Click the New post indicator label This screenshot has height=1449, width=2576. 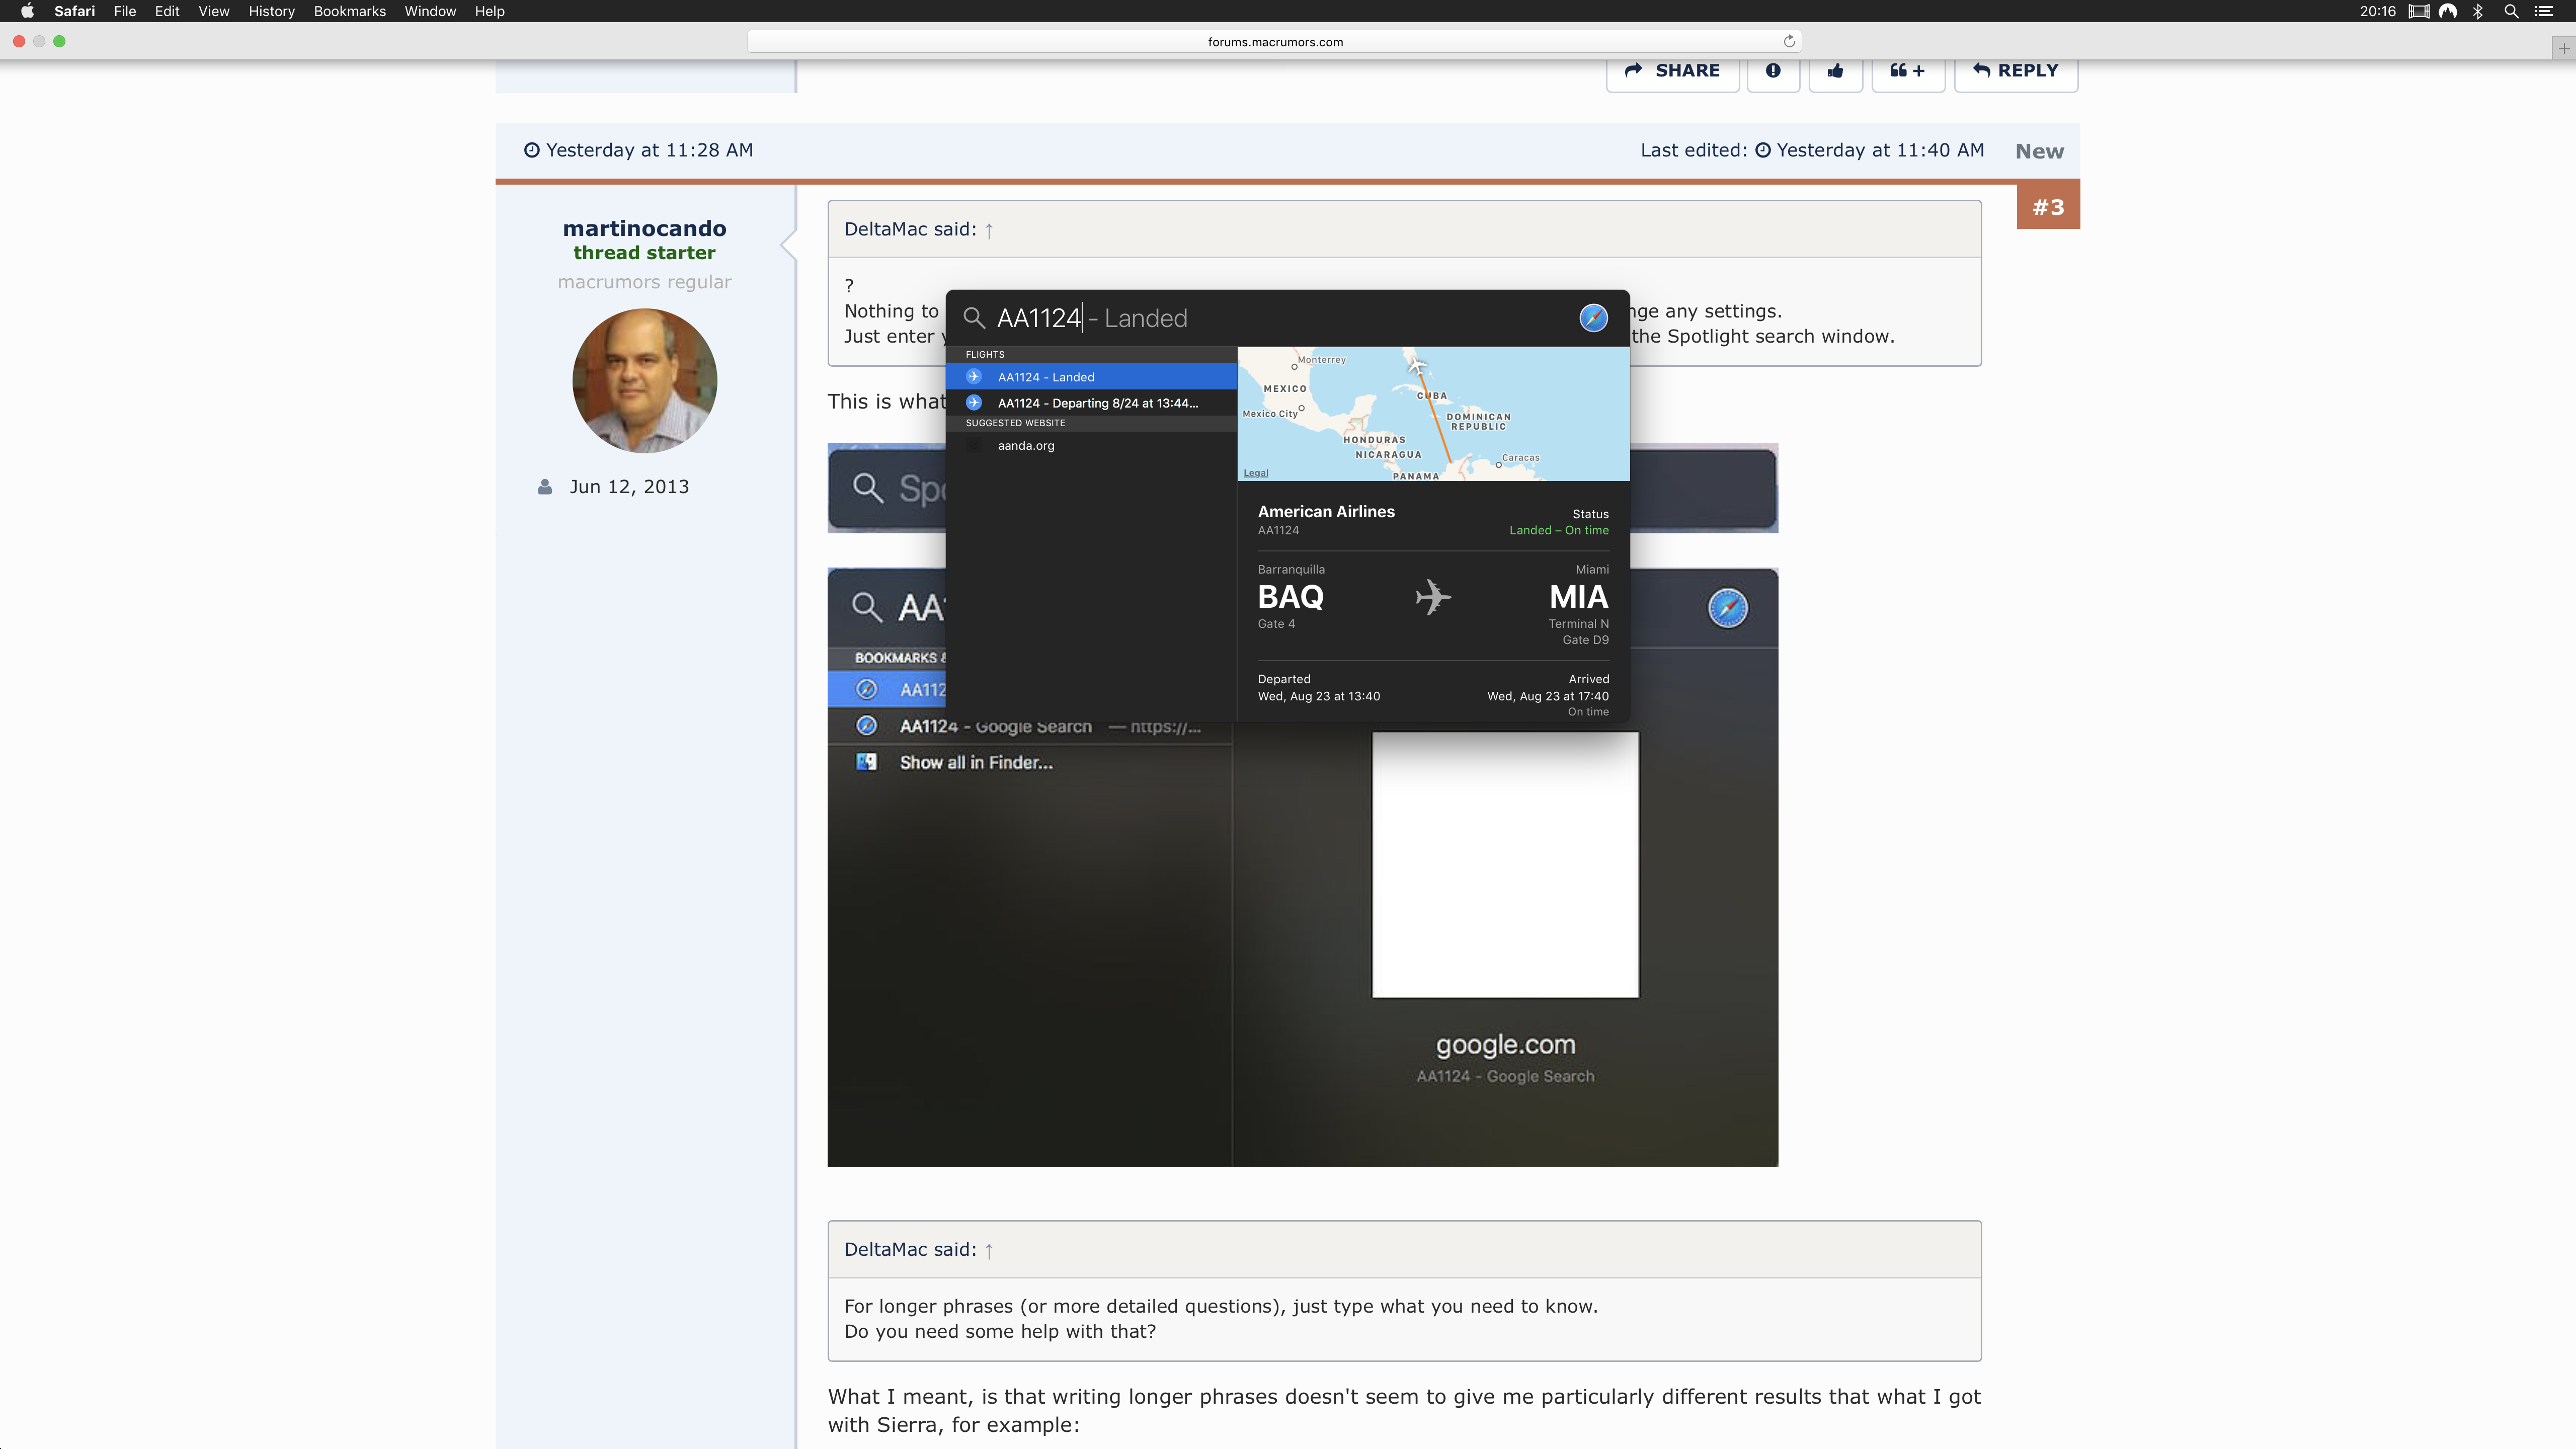2039,152
